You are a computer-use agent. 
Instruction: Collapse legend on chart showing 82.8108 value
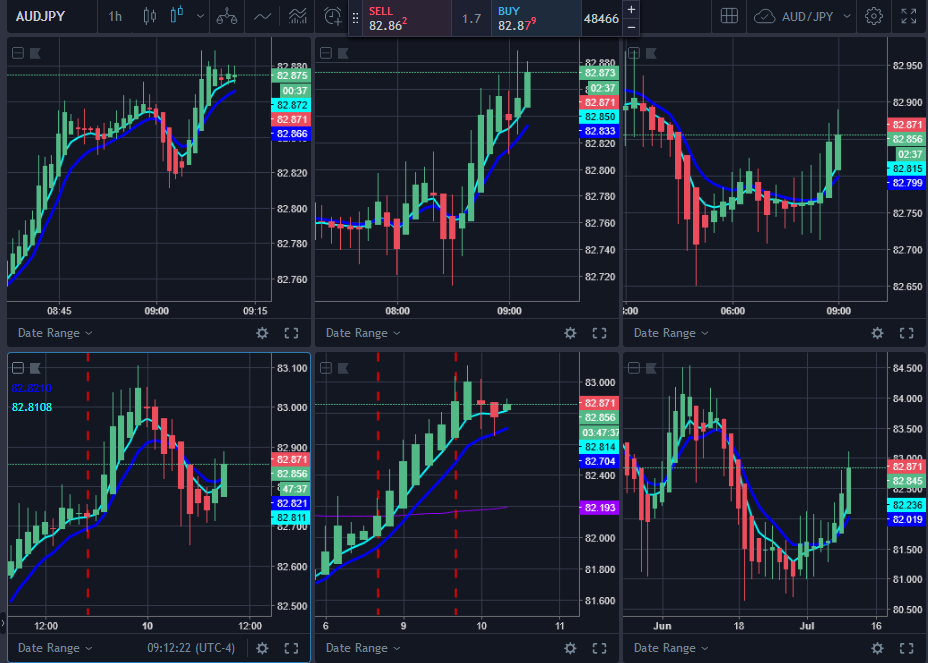[18, 367]
